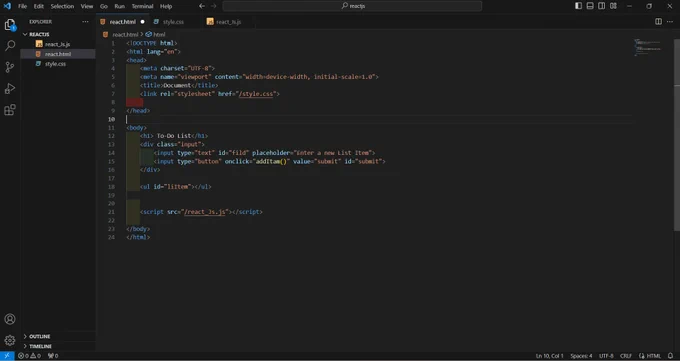Open the Selection menu

click(x=62, y=6)
